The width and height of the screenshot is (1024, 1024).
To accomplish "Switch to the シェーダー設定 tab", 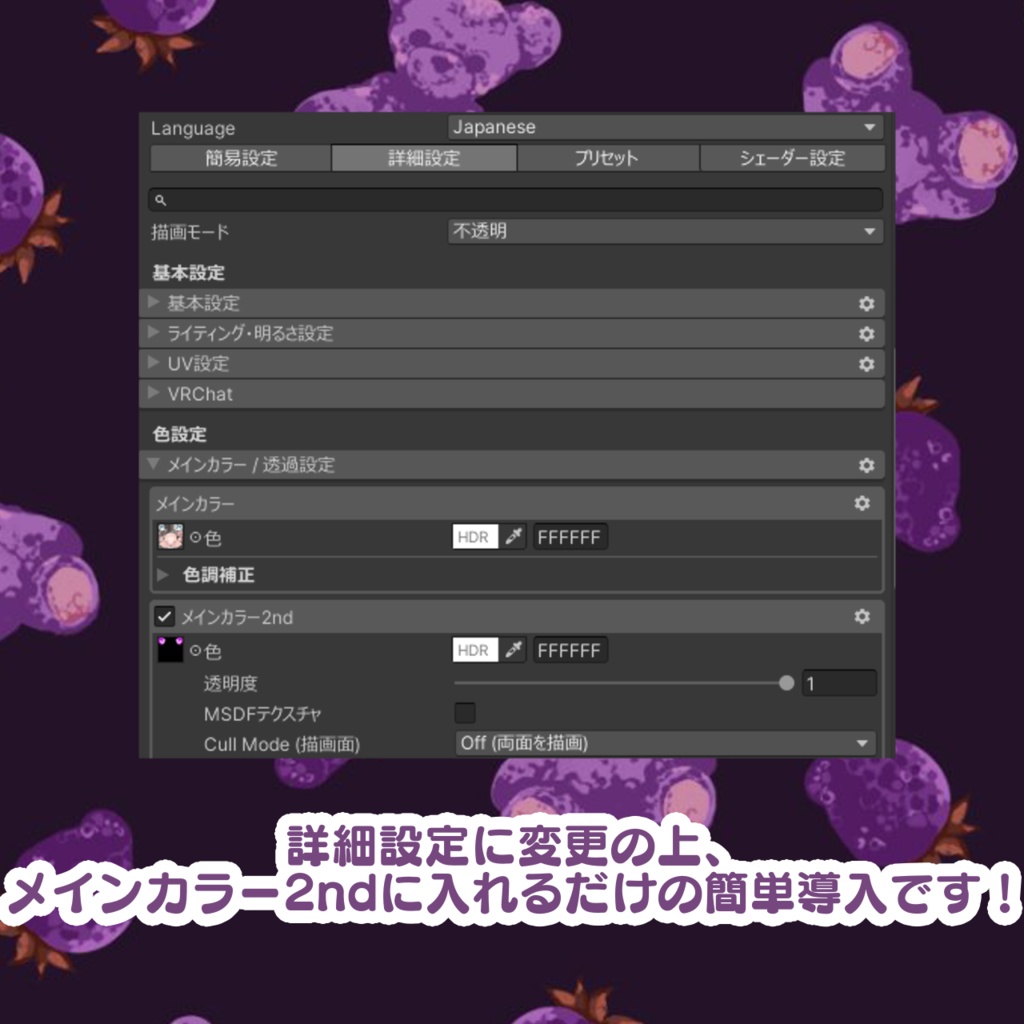I will click(791, 157).
